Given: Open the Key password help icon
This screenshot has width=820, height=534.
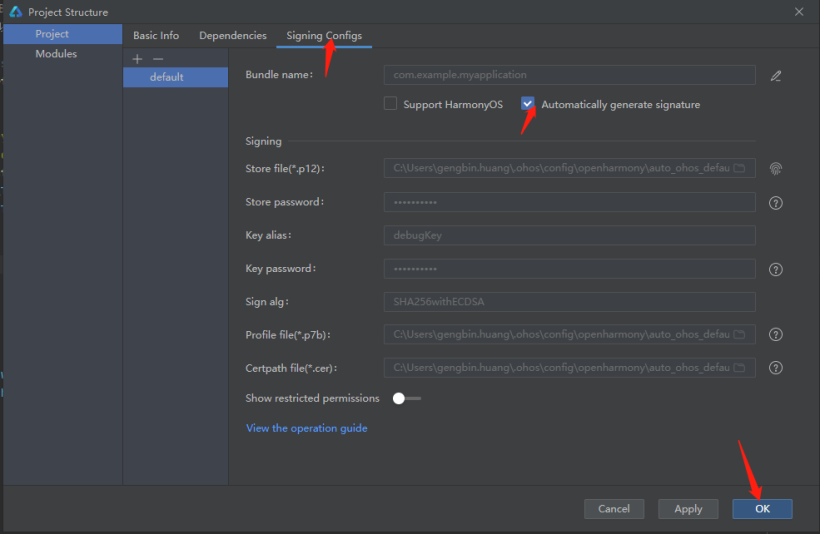Looking at the screenshot, I should [x=776, y=270].
